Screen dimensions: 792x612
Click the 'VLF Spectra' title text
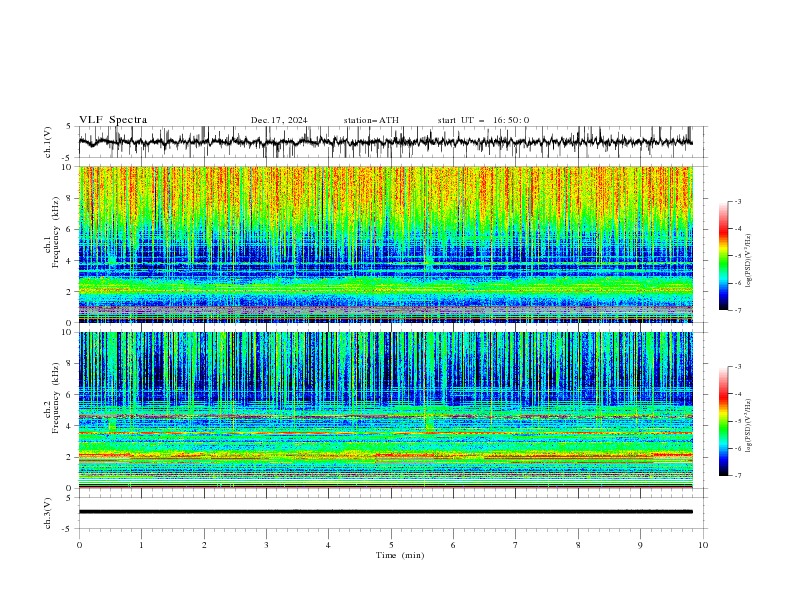point(113,120)
